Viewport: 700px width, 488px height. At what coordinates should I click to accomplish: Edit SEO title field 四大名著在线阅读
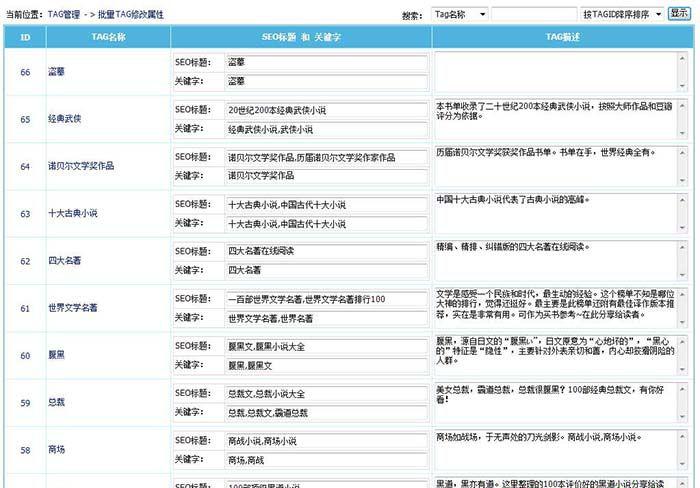[x=327, y=252]
